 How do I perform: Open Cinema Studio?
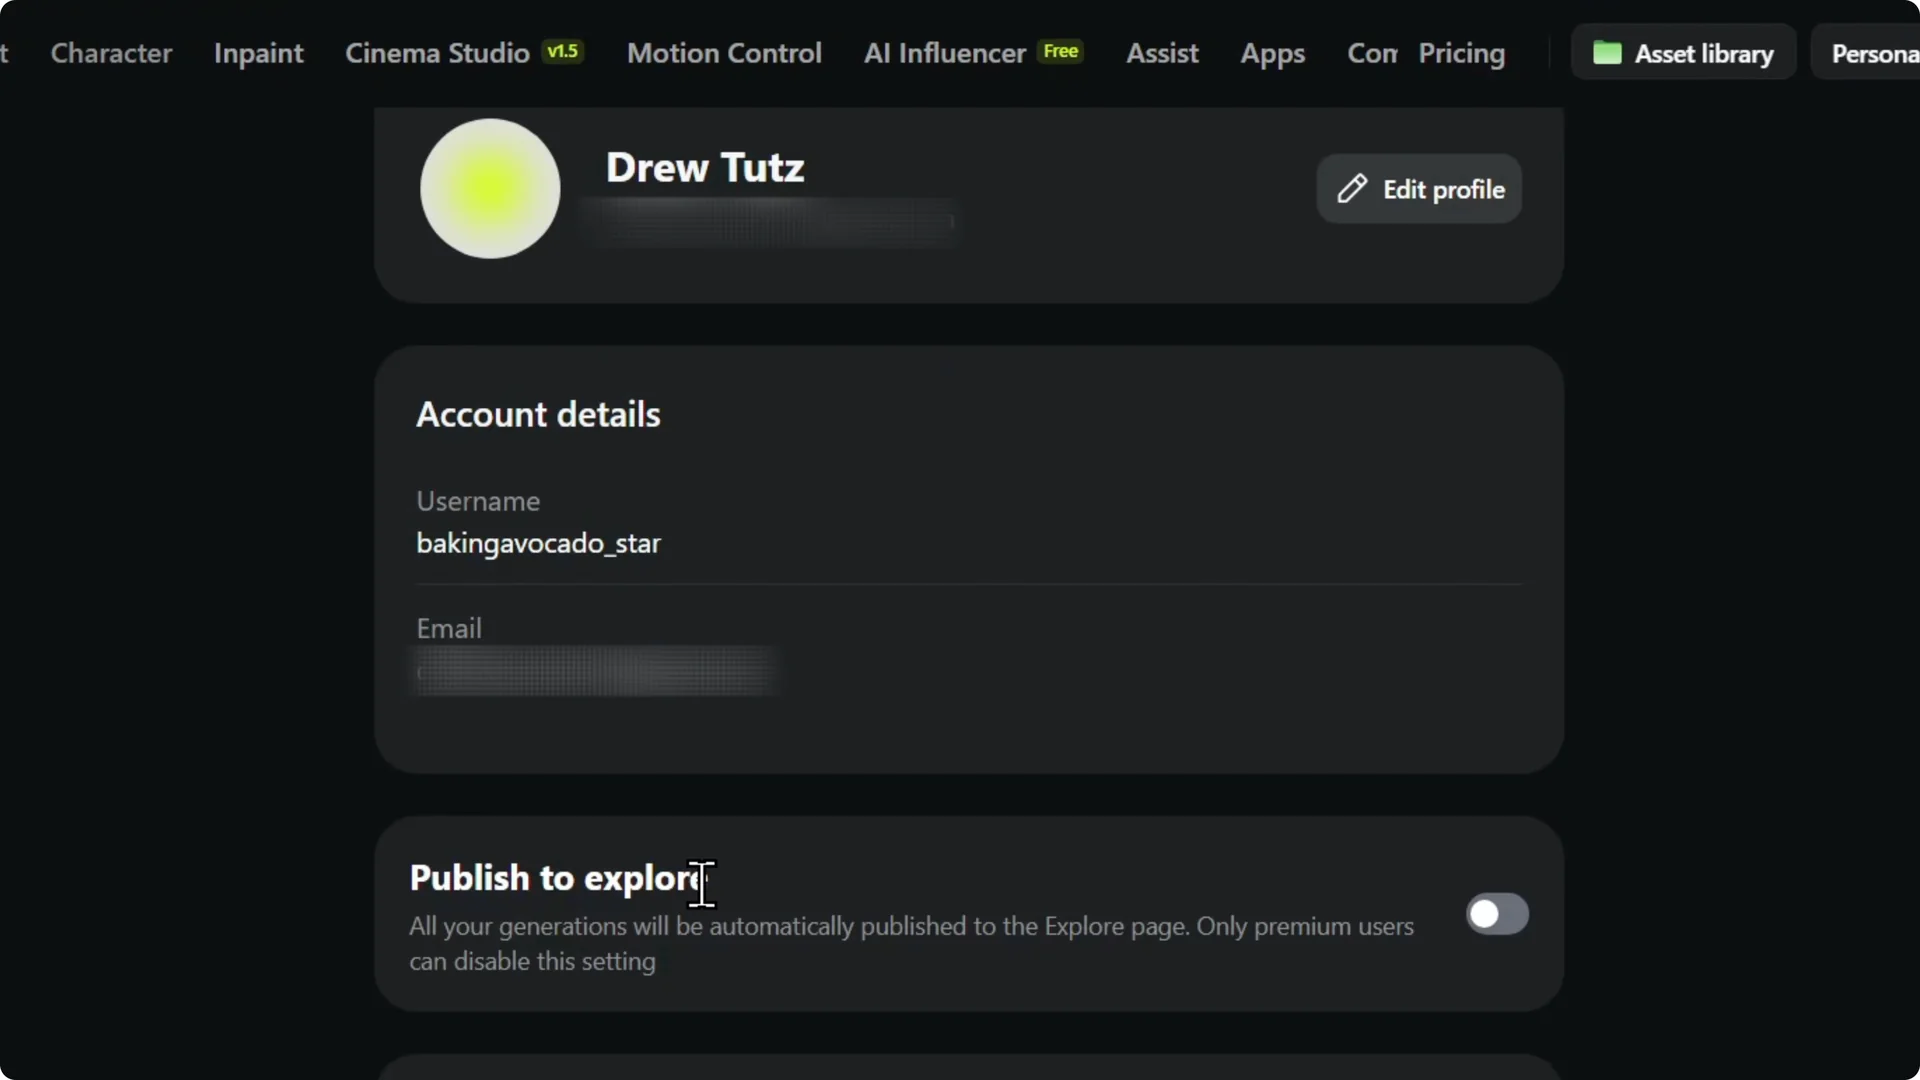(x=436, y=53)
